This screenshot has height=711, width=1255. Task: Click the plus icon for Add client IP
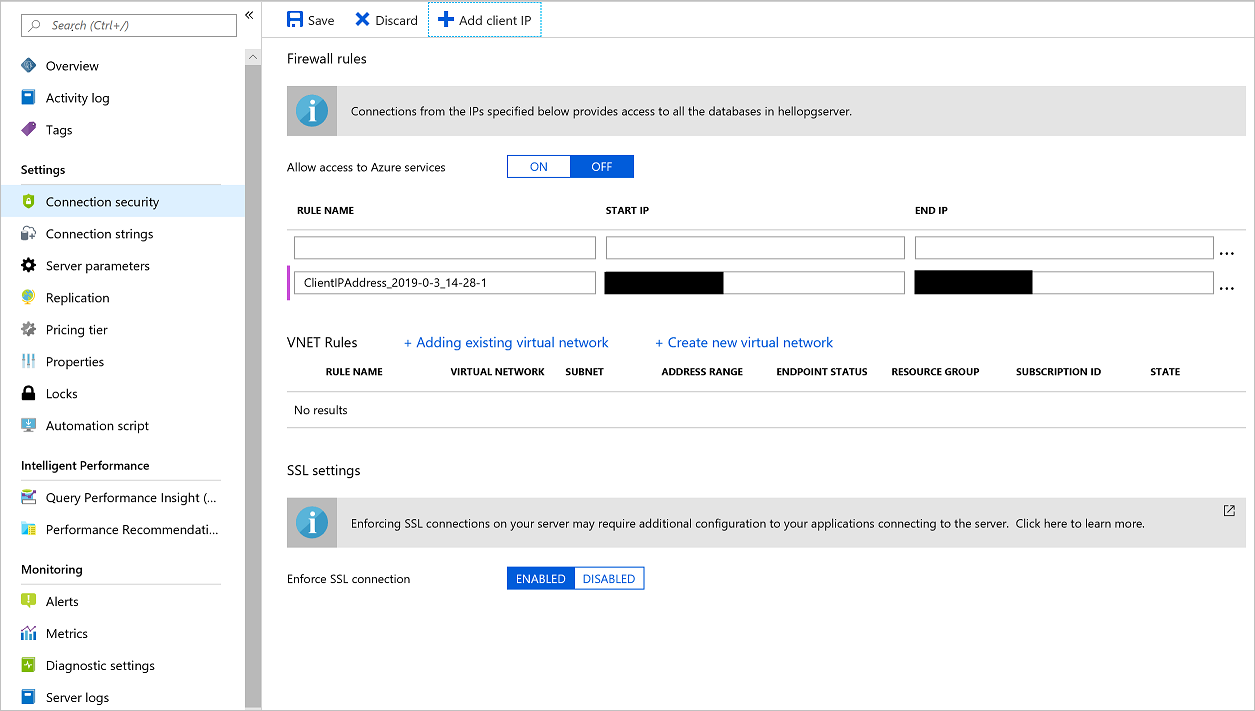point(446,20)
